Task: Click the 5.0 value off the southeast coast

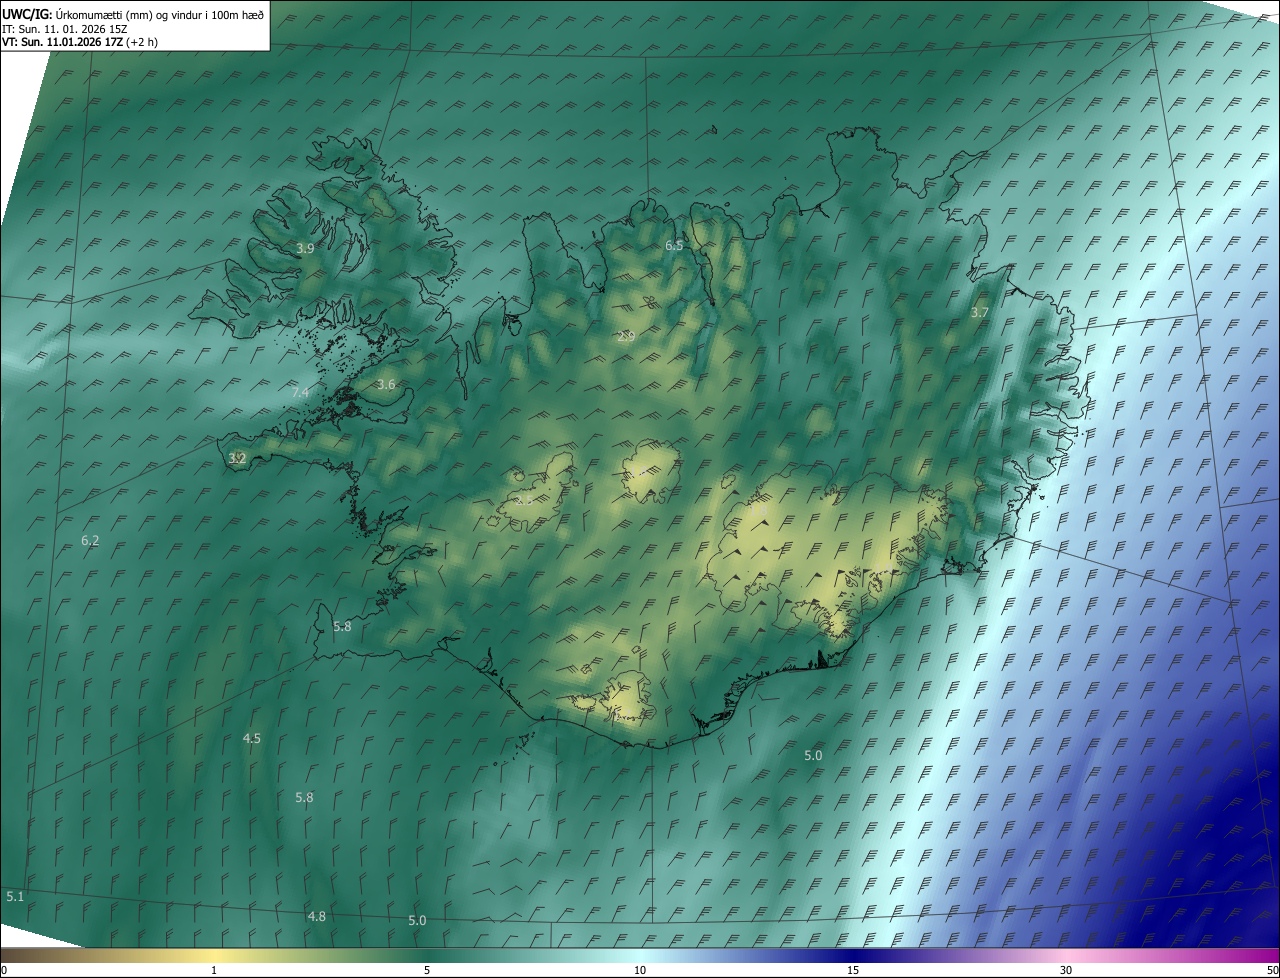Action: (x=813, y=755)
